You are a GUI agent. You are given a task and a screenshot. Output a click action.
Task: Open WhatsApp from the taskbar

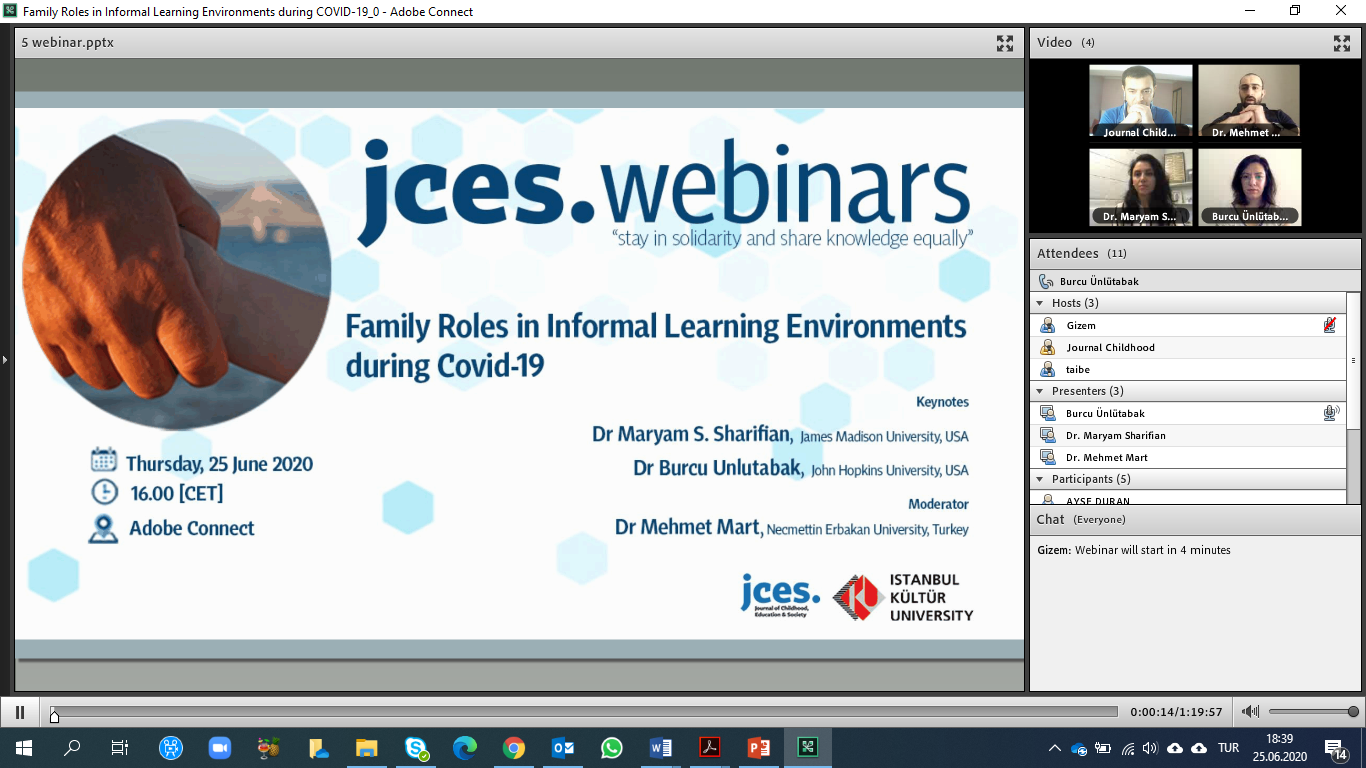pos(611,748)
